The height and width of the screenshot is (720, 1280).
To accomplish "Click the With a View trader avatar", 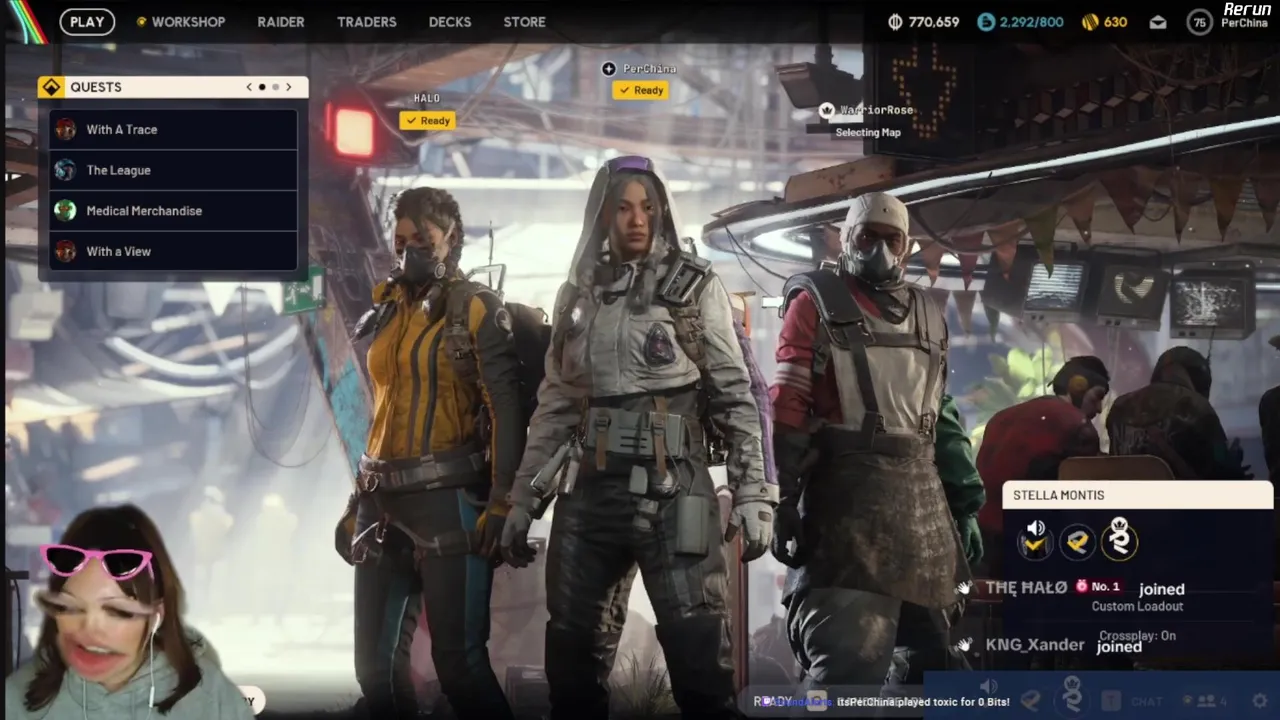I will point(65,252).
